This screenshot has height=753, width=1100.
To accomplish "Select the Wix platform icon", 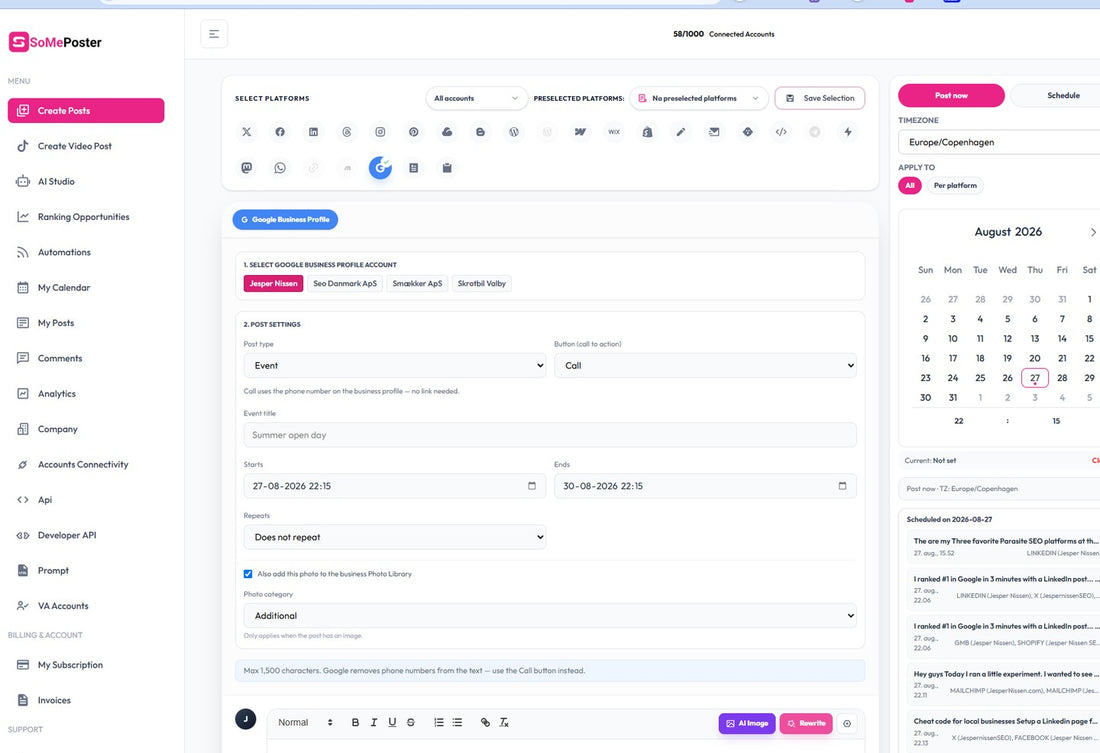I will [614, 132].
